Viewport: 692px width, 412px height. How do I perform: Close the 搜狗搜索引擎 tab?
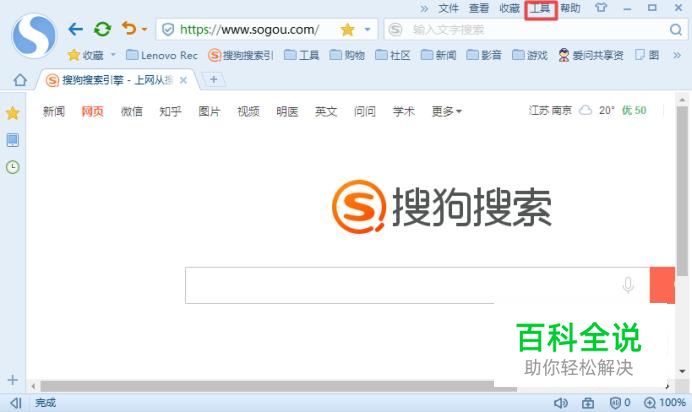coord(184,80)
